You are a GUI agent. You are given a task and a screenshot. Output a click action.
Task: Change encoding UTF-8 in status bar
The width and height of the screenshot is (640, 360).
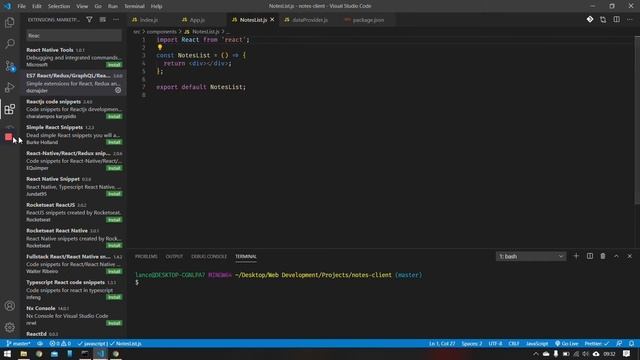coord(495,343)
